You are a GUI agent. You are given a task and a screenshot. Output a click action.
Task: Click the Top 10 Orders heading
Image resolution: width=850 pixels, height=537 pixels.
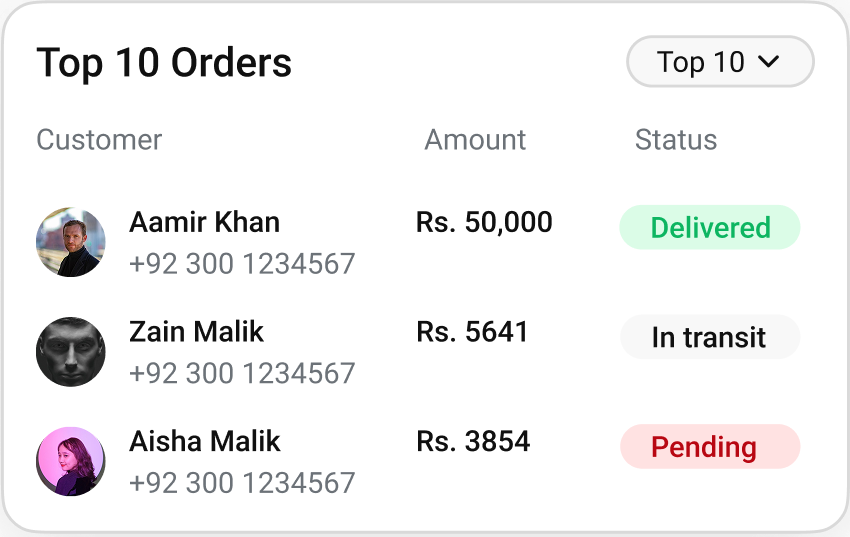coord(164,63)
